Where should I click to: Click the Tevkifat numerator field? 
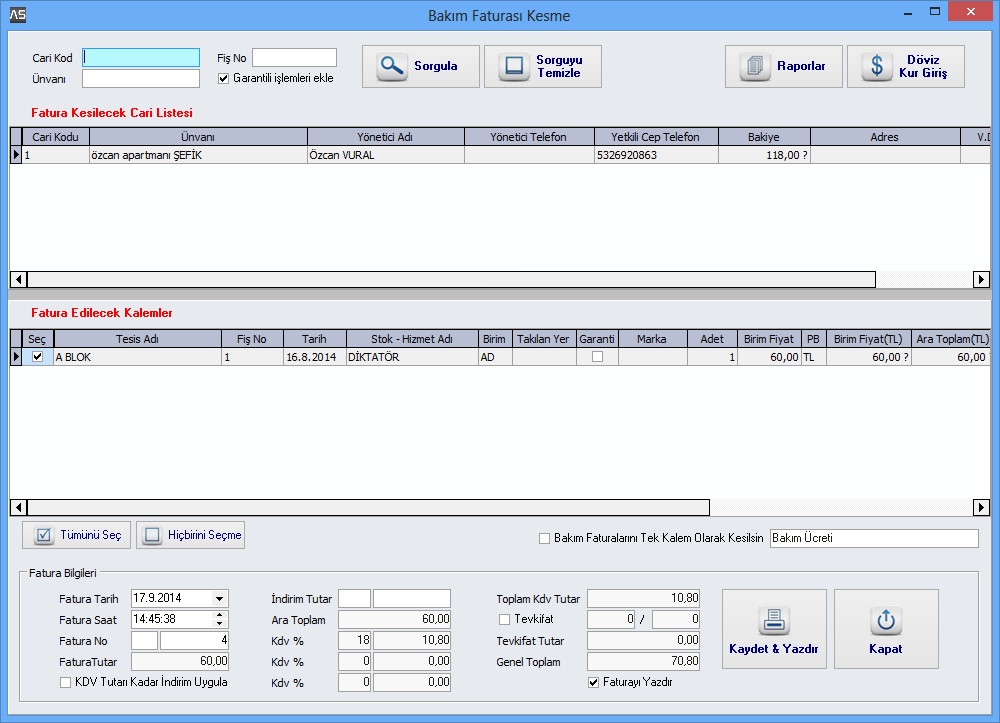[x=611, y=620]
